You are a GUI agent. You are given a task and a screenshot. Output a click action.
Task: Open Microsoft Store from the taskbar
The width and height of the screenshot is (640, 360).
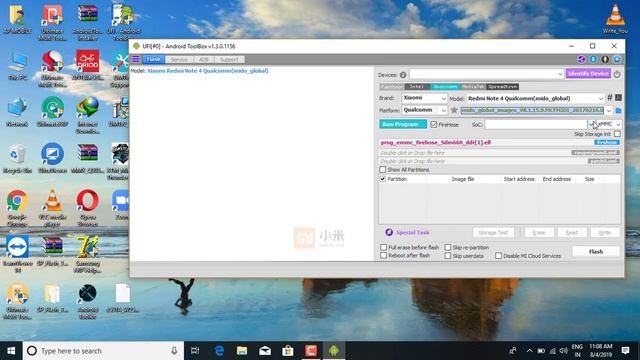pos(288,351)
